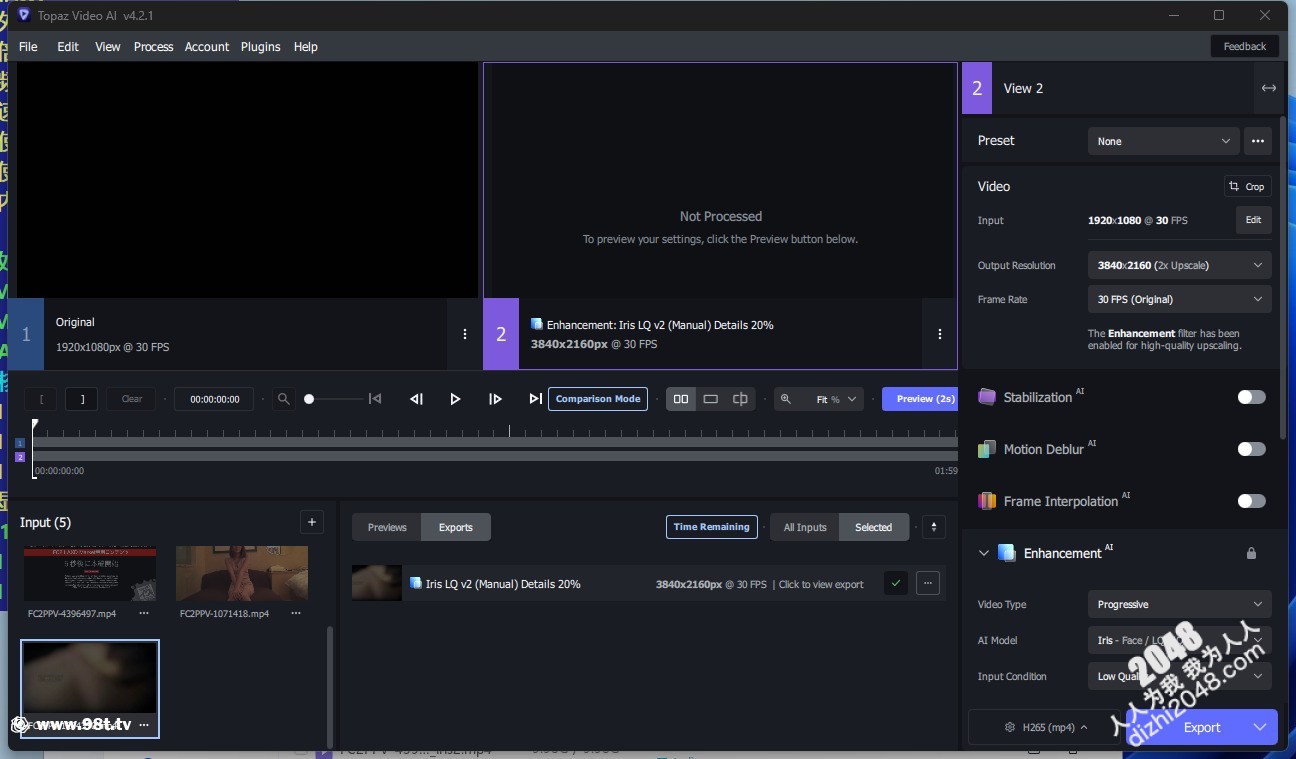
Task: Open the Fit % zoom dropdown
Action: tap(836, 399)
